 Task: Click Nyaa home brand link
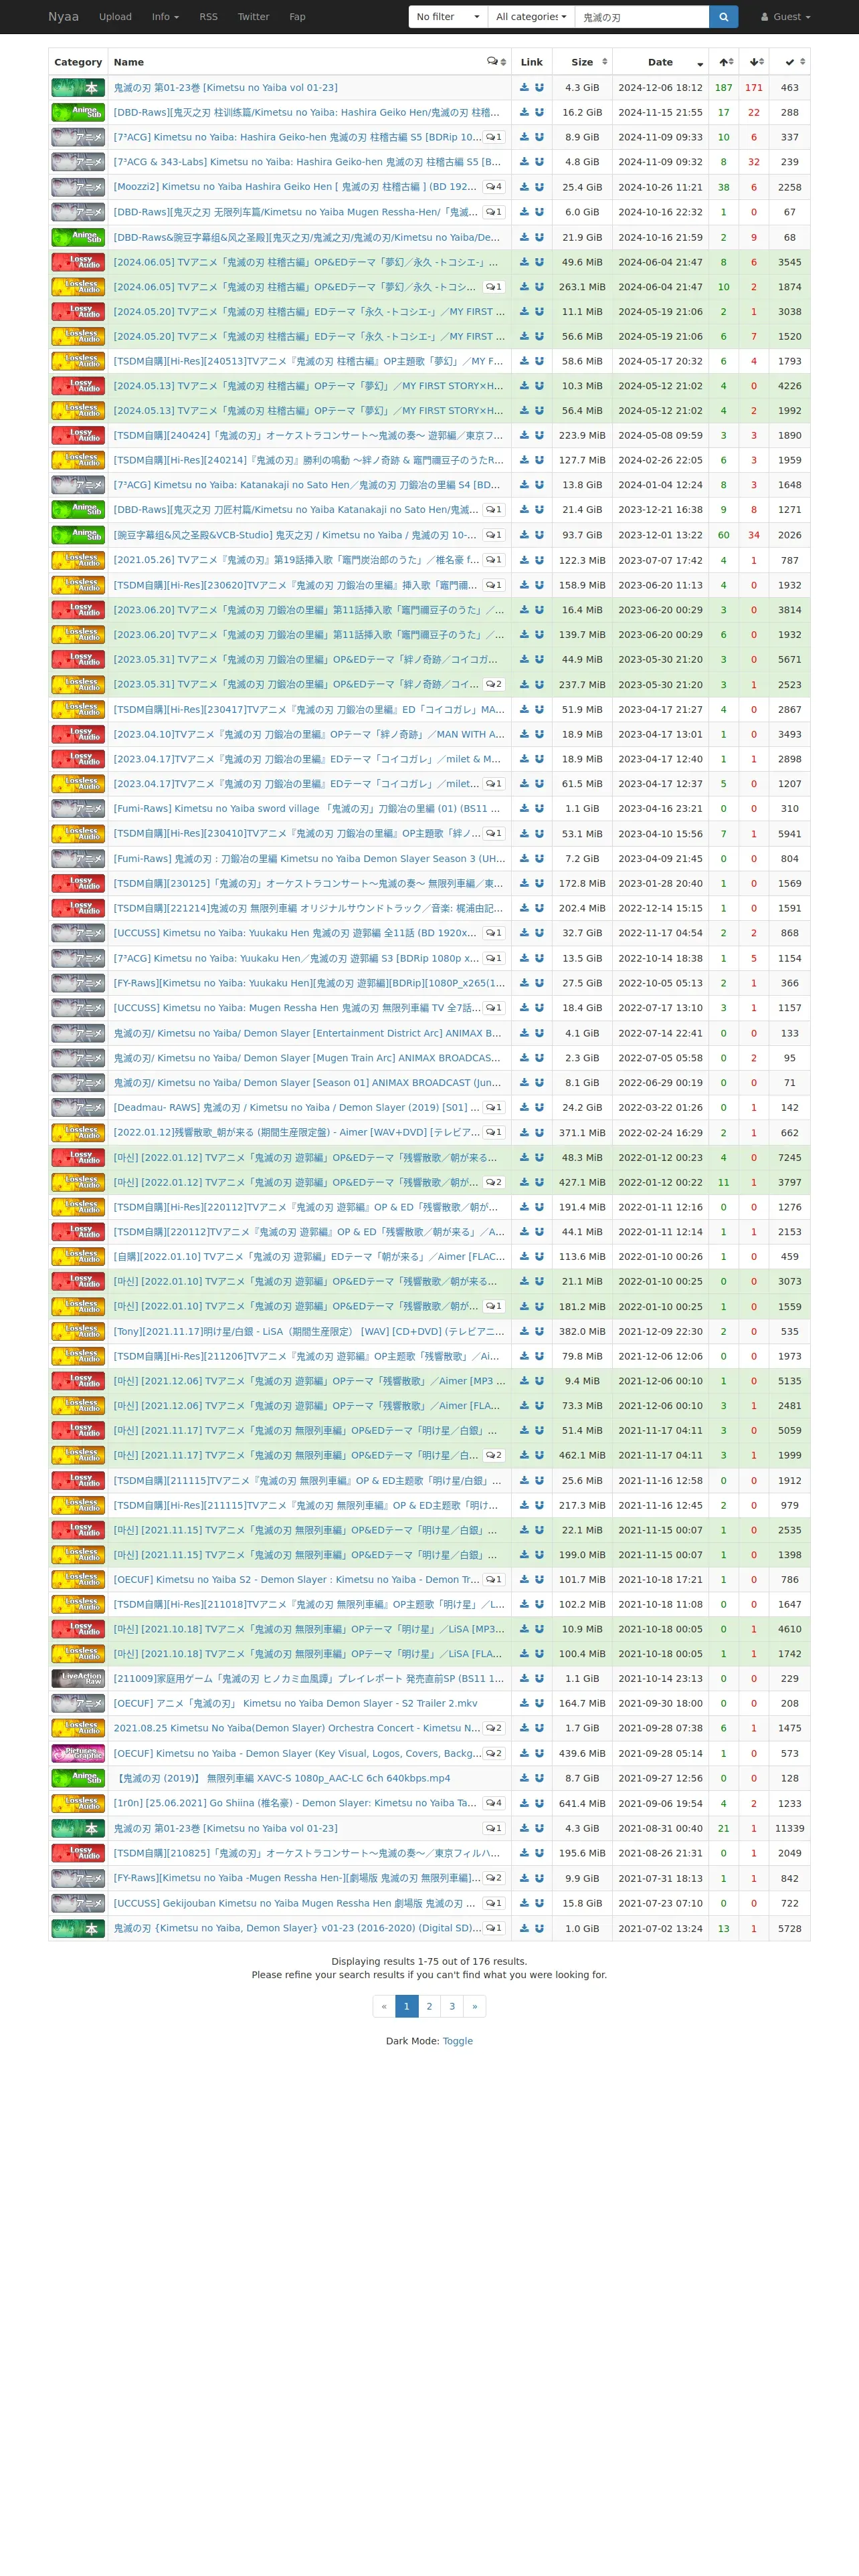pyautogui.click(x=63, y=17)
